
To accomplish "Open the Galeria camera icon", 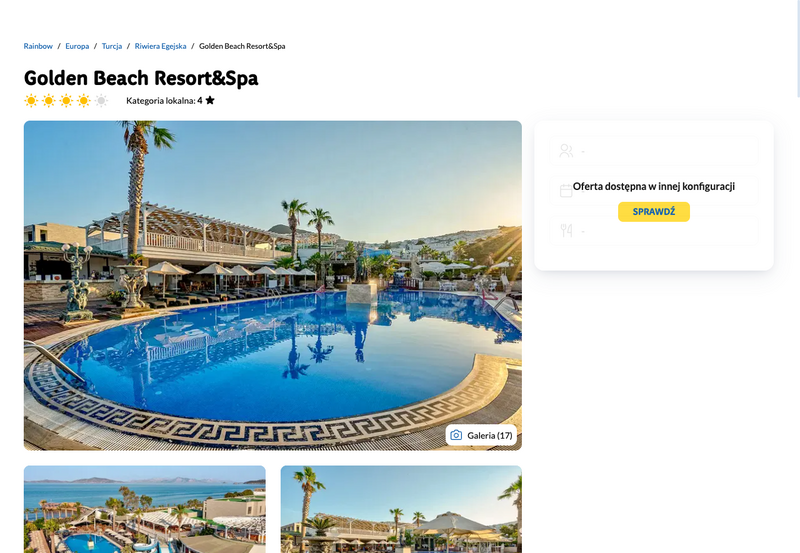I will 456,435.
